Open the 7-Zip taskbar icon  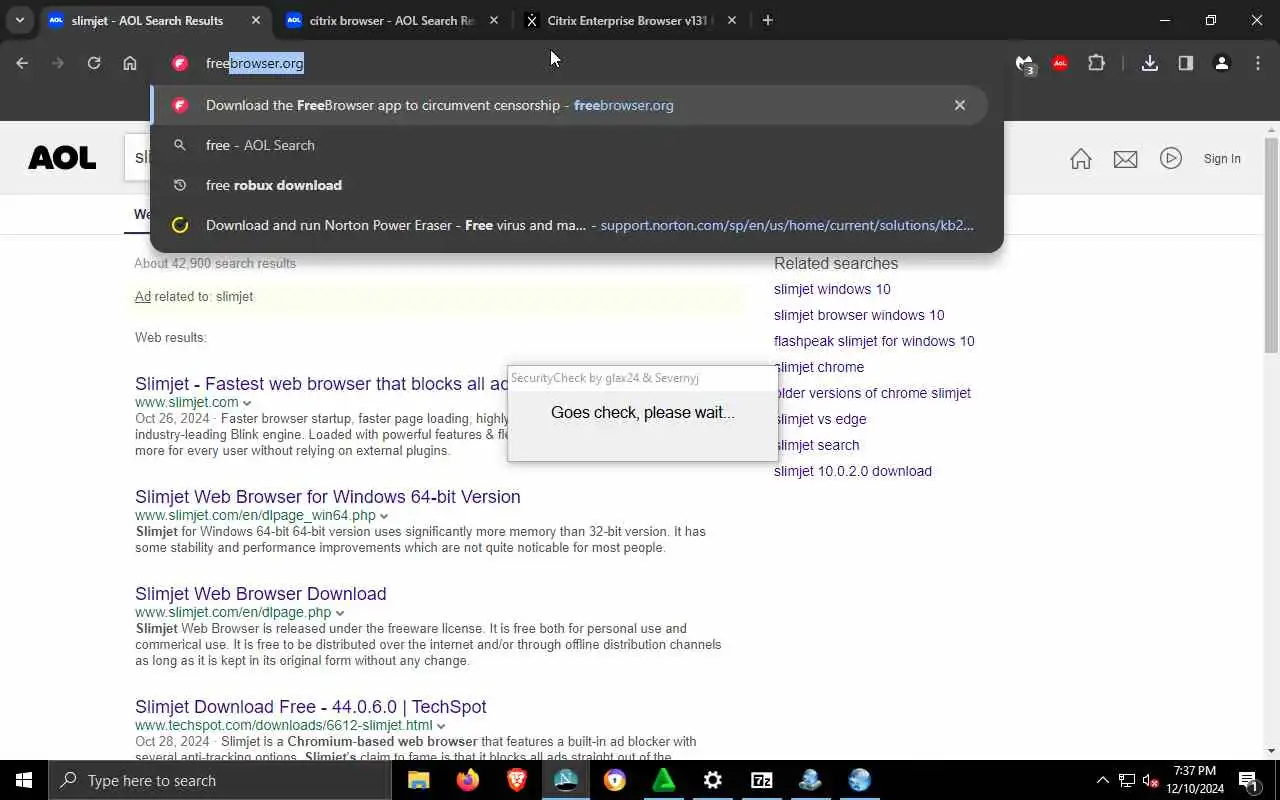[762, 780]
